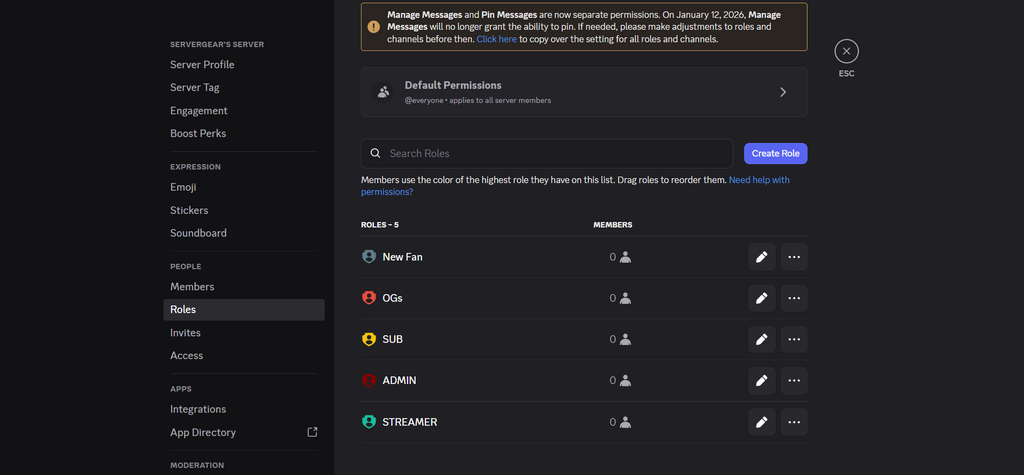Open 'Need help with permissions?' link
1024x475 pixels.
click(759, 180)
